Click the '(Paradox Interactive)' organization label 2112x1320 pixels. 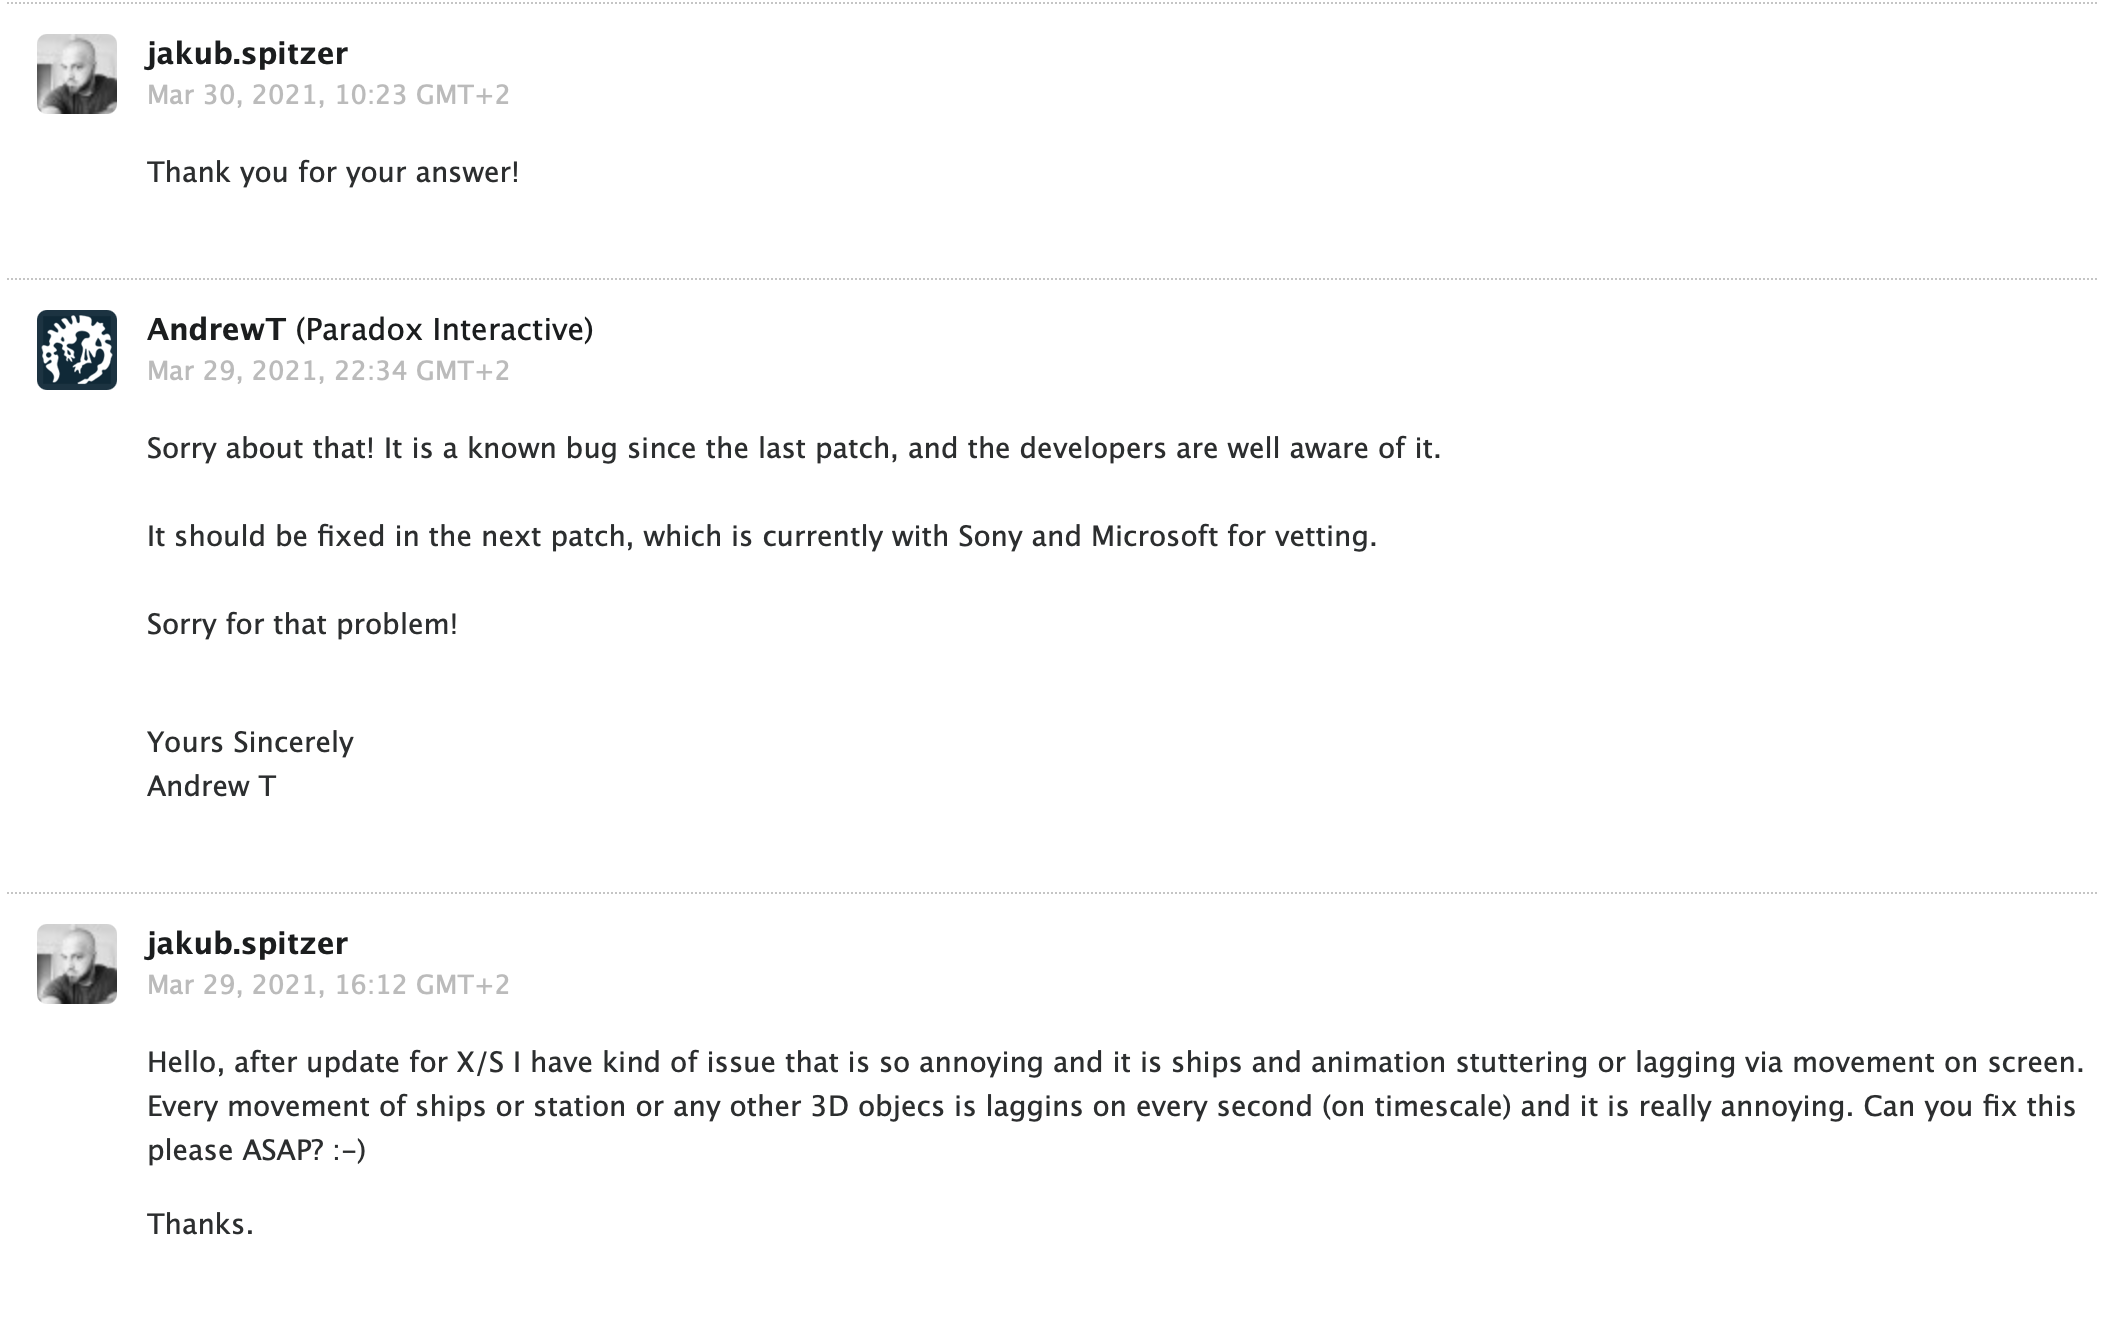(x=444, y=329)
